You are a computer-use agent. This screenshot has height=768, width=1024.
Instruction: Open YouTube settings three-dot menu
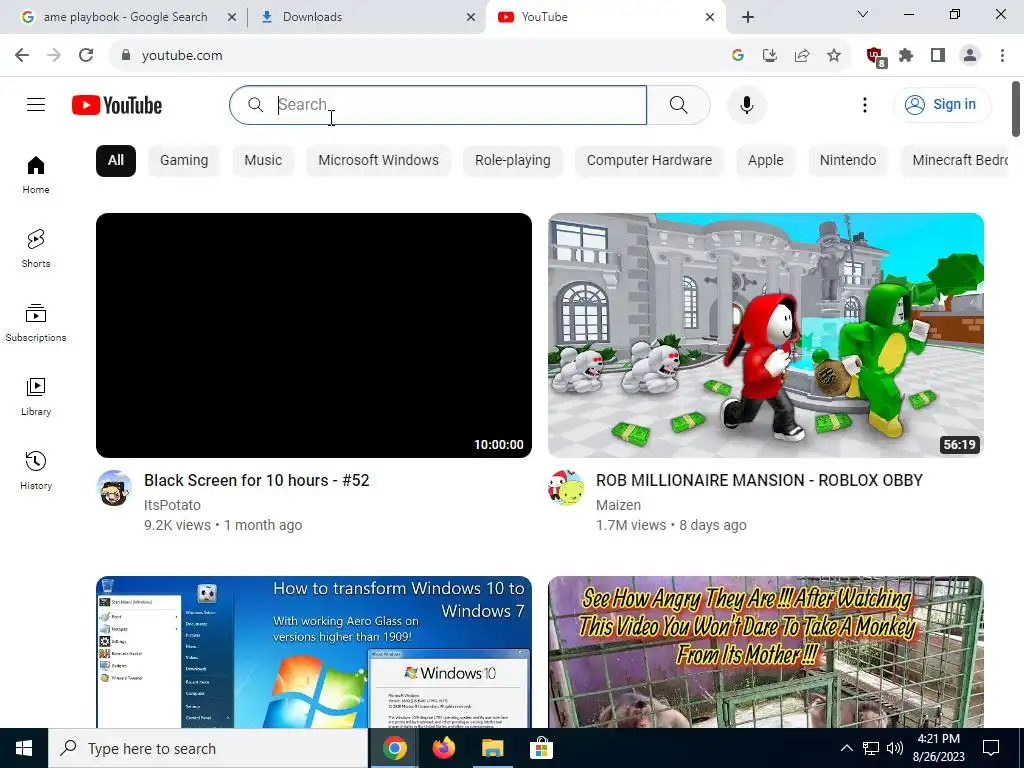865,104
